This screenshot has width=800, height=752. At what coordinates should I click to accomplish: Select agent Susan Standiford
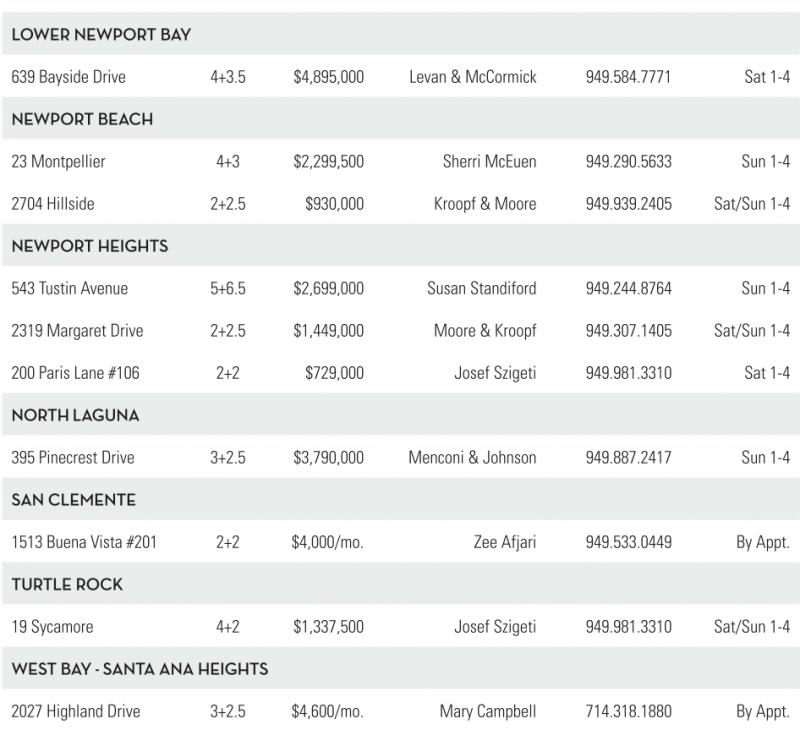click(x=481, y=289)
